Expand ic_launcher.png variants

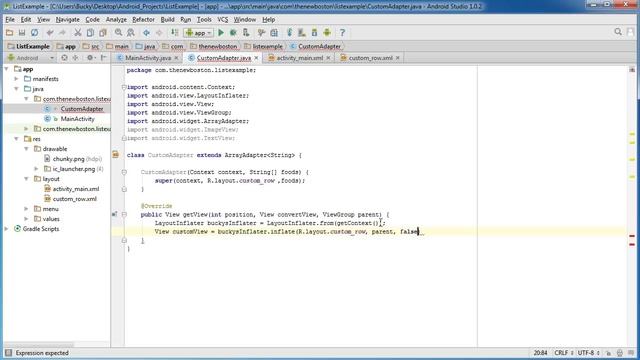36,169
